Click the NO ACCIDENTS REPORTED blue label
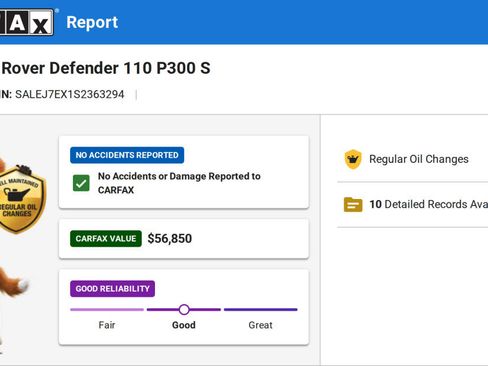488x366 pixels. 127,155
